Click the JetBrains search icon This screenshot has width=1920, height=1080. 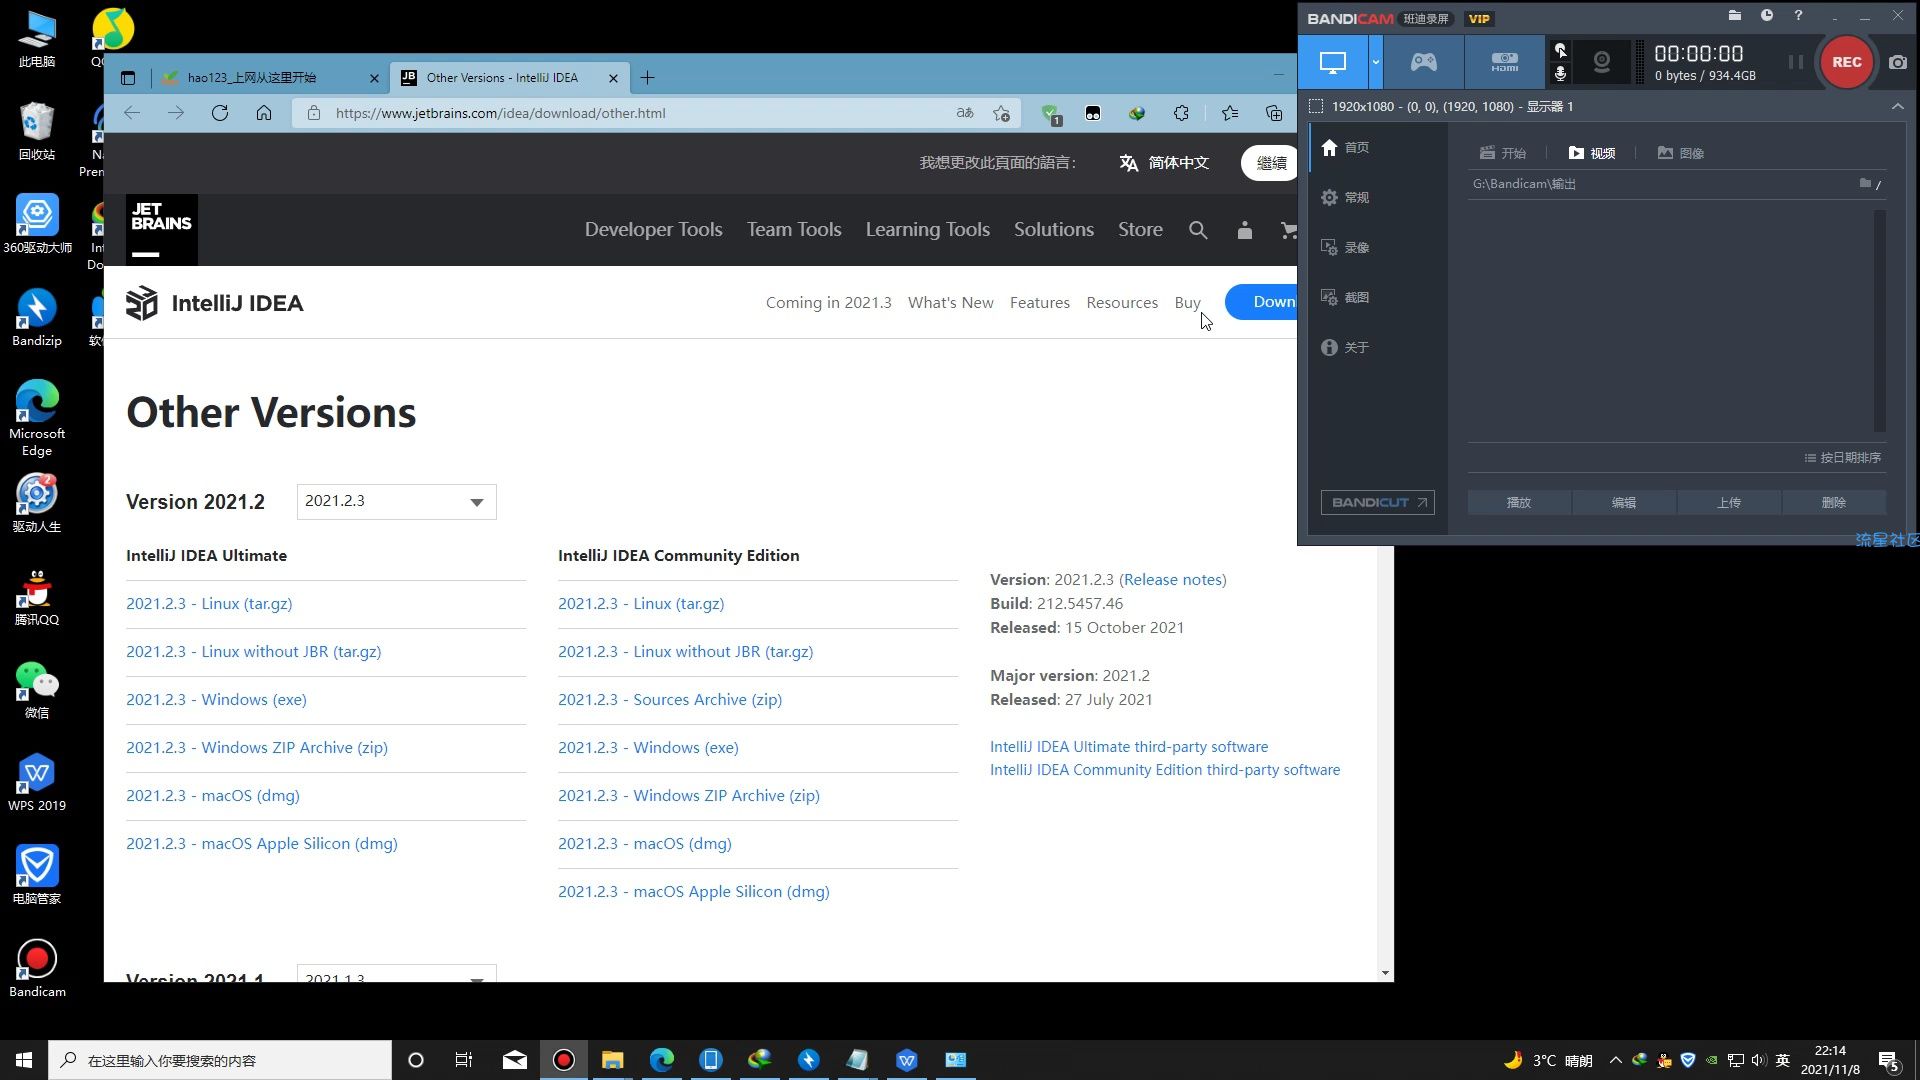click(1197, 229)
